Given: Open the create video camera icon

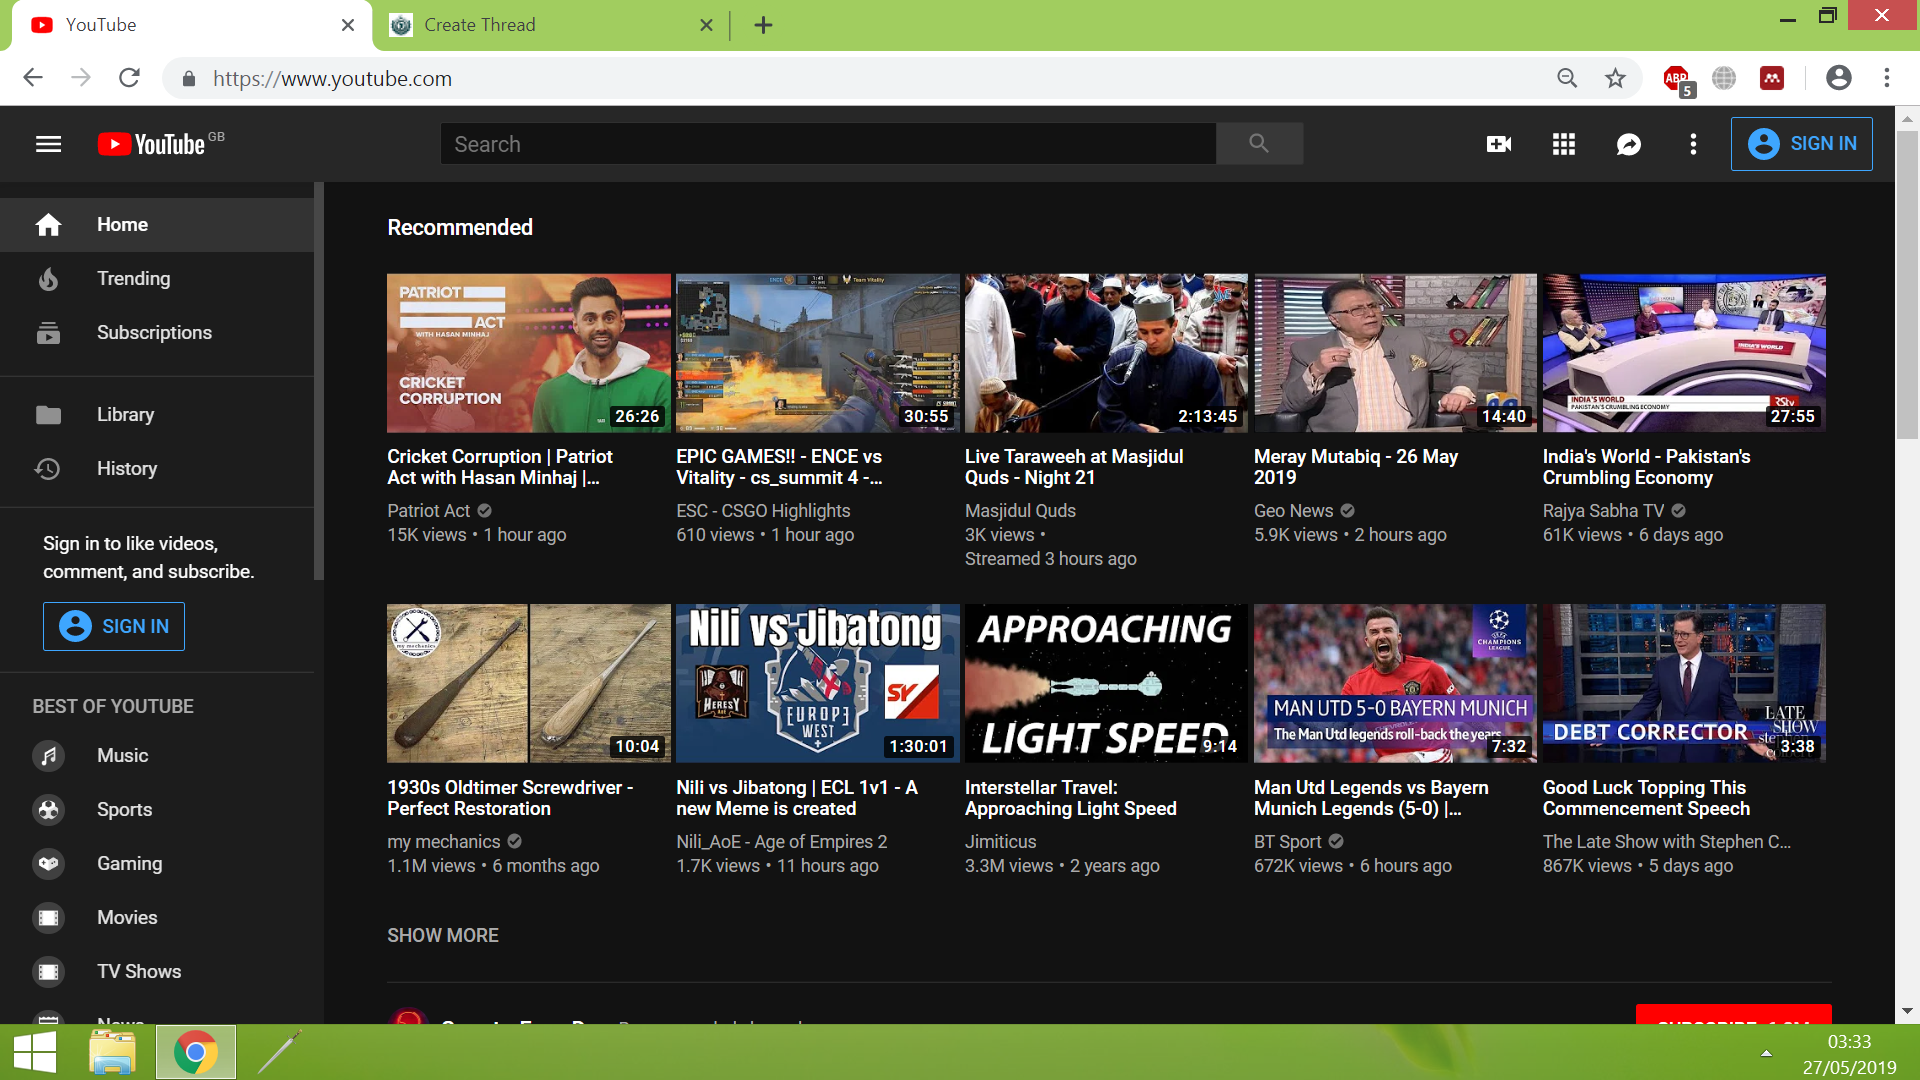Looking at the screenshot, I should pos(1498,144).
